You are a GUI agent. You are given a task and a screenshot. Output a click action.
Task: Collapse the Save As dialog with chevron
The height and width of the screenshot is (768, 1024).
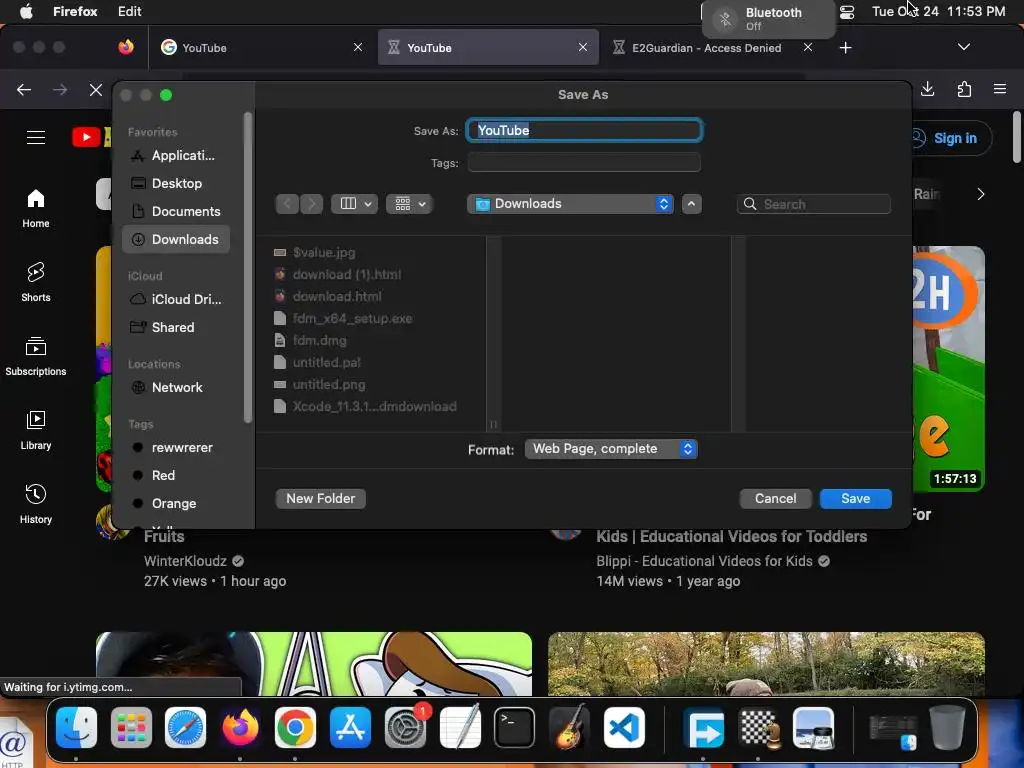692,204
